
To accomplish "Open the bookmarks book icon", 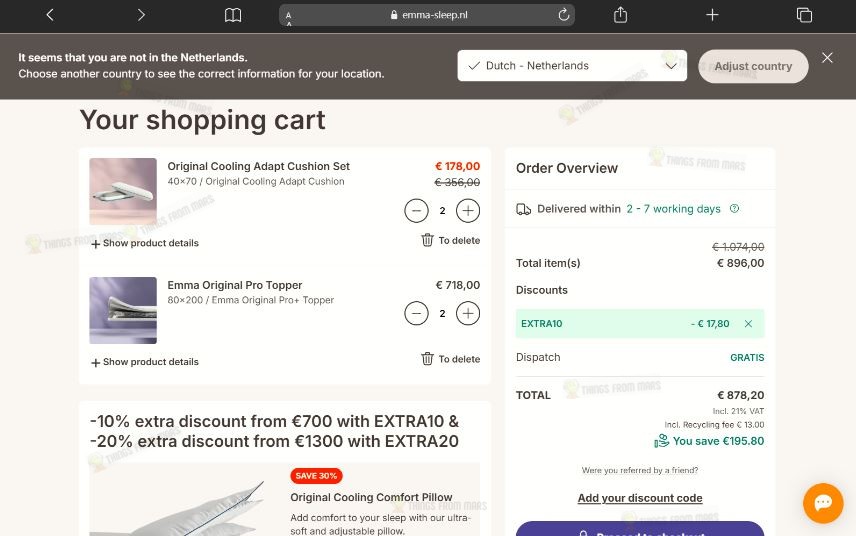I will coord(233,15).
